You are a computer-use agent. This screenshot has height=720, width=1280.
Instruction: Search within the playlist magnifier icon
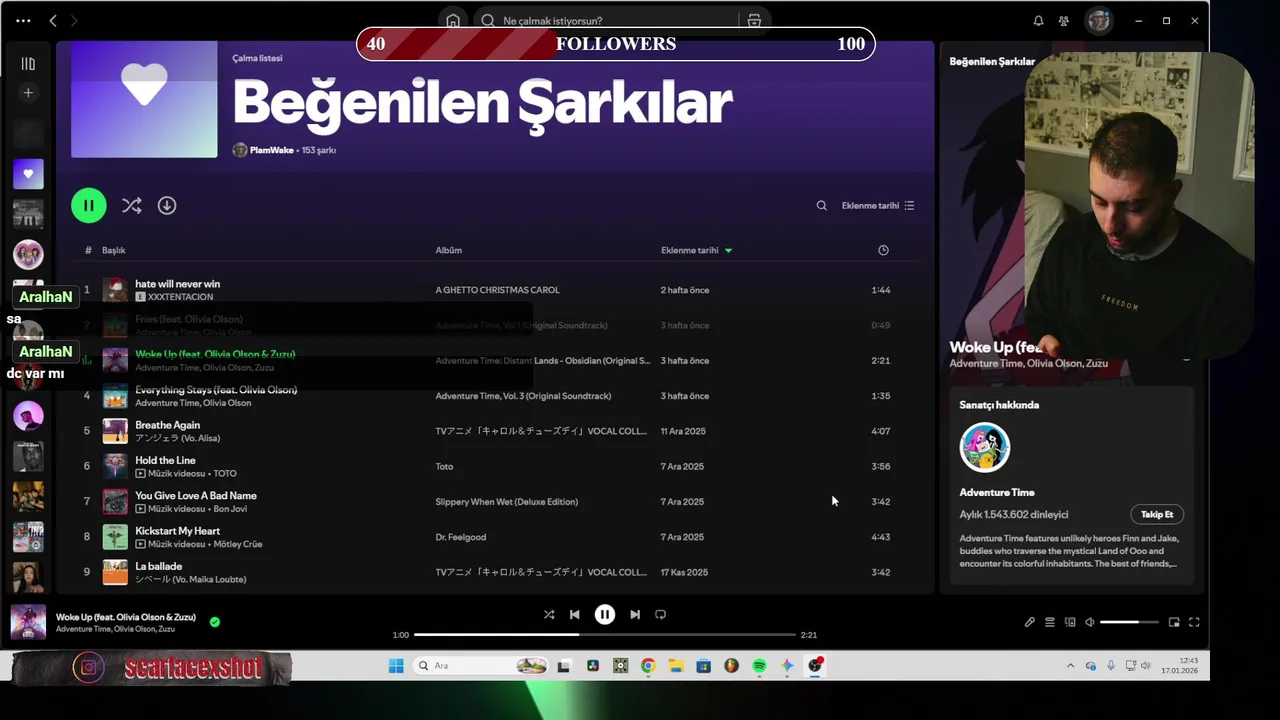coord(821,206)
